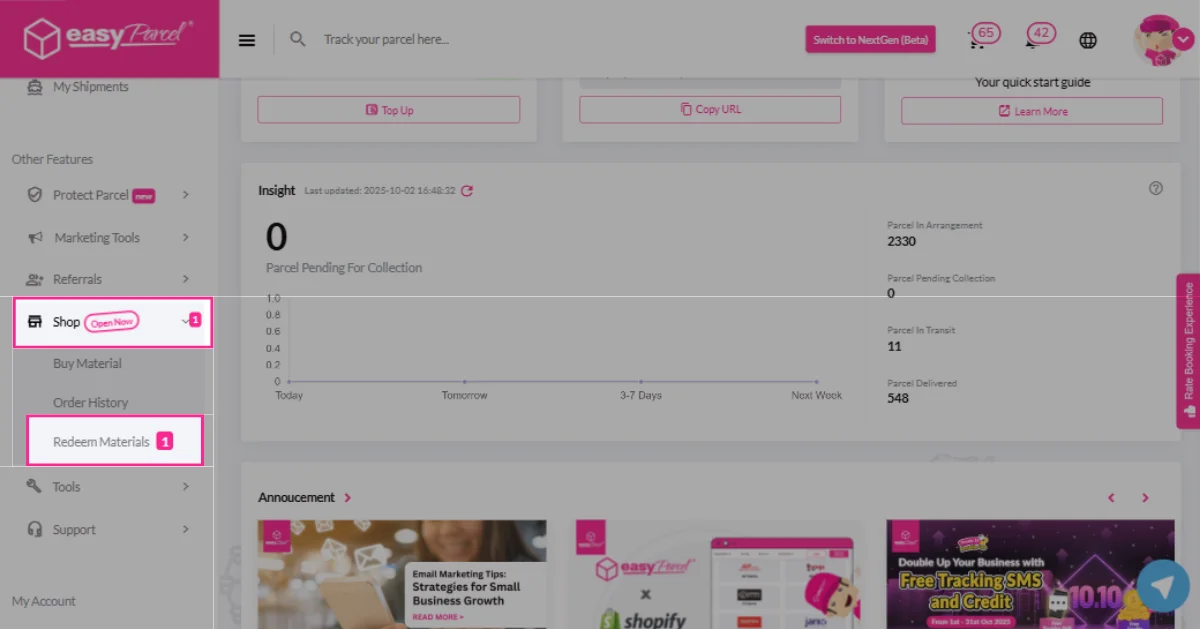
Task: Click the Copy URL button
Action: pos(710,109)
